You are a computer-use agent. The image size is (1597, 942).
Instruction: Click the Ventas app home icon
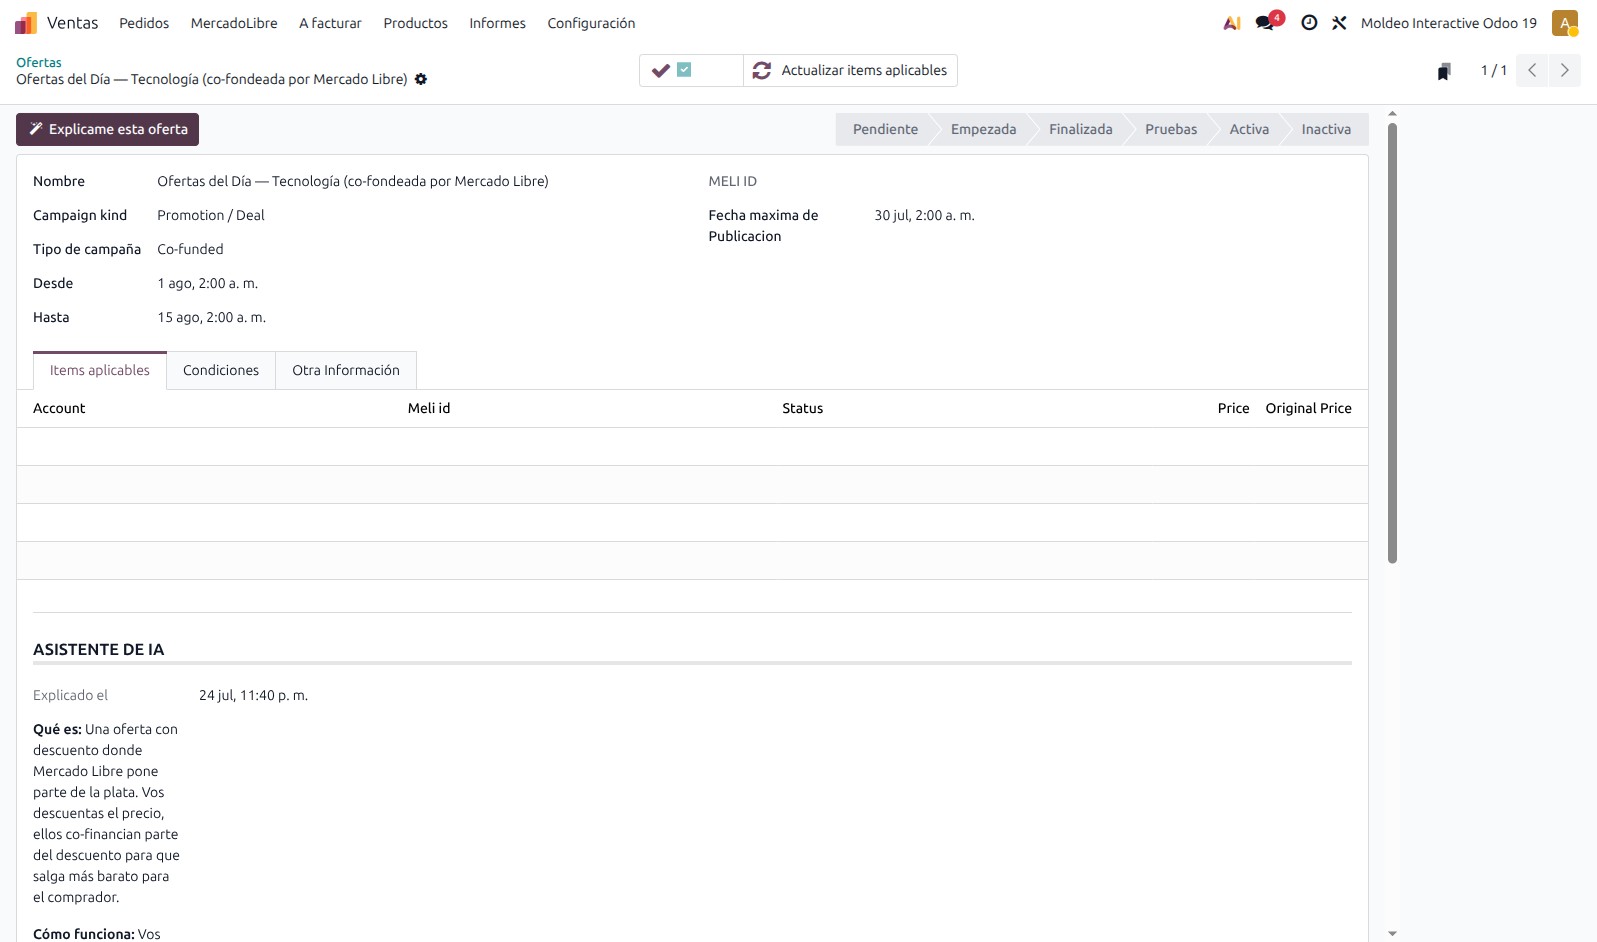pos(26,23)
